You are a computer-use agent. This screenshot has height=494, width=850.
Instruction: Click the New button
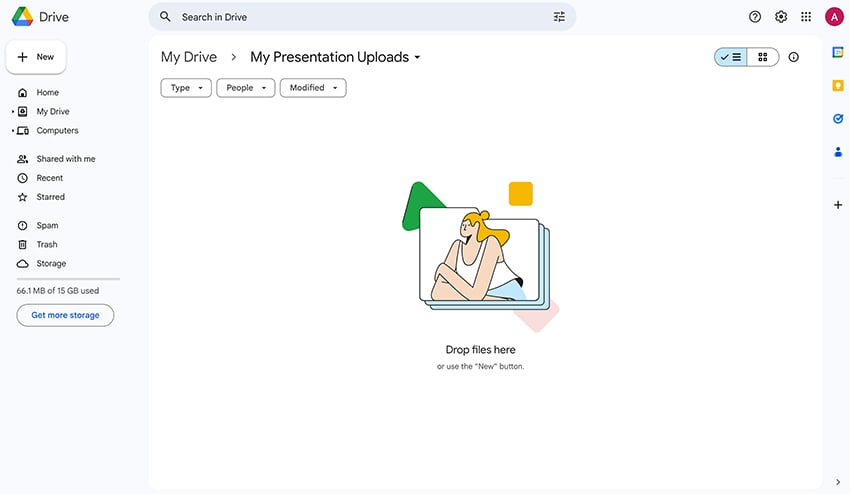pyautogui.click(x=36, y=57)
